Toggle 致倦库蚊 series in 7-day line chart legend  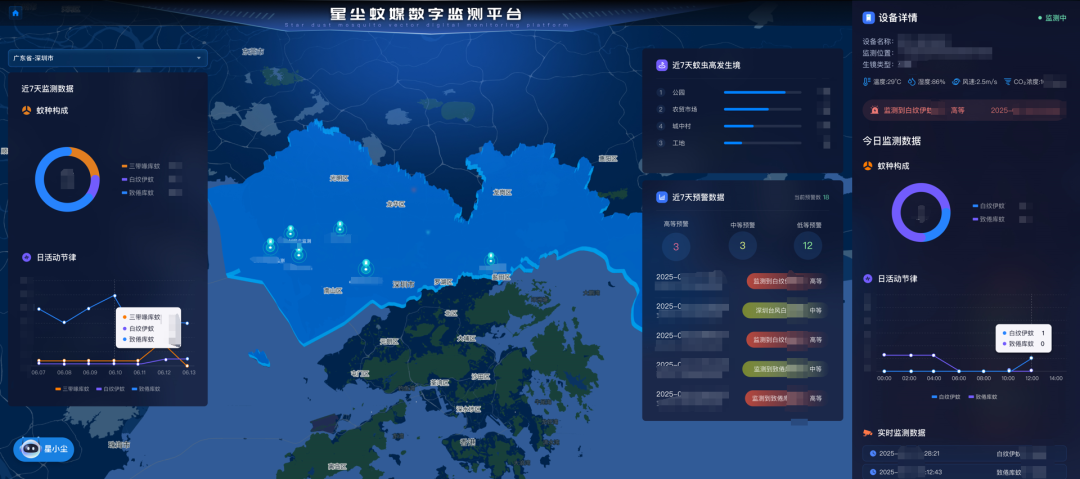tap(145, 389)
